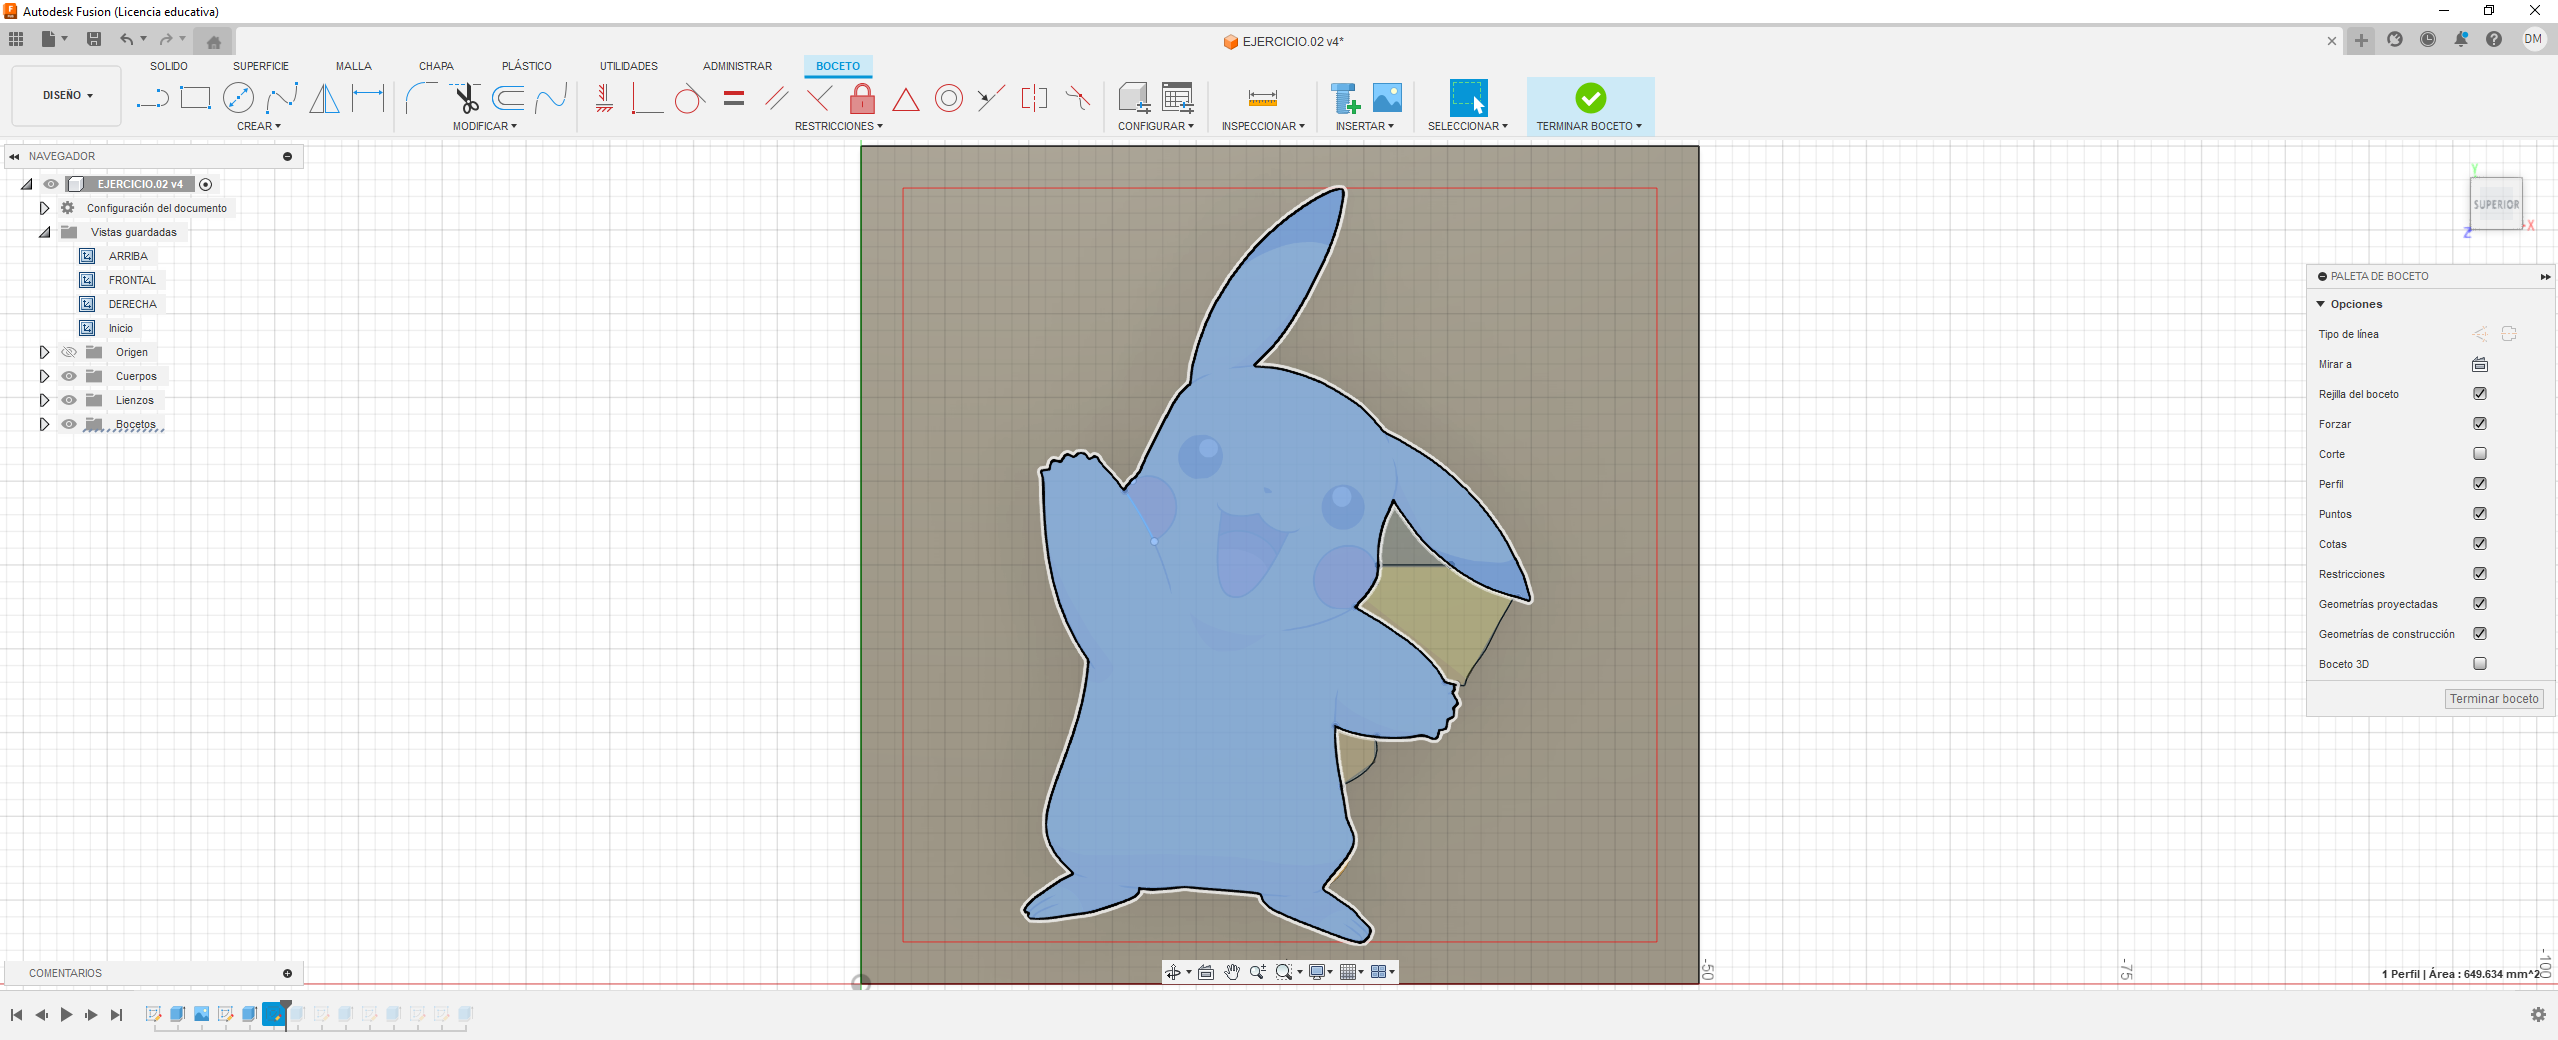Image resolution: width=2558 pixels, height=1040 pixels.
Task: Toggle Rejilla del boceto checkbox
Action: [2480, 394]
